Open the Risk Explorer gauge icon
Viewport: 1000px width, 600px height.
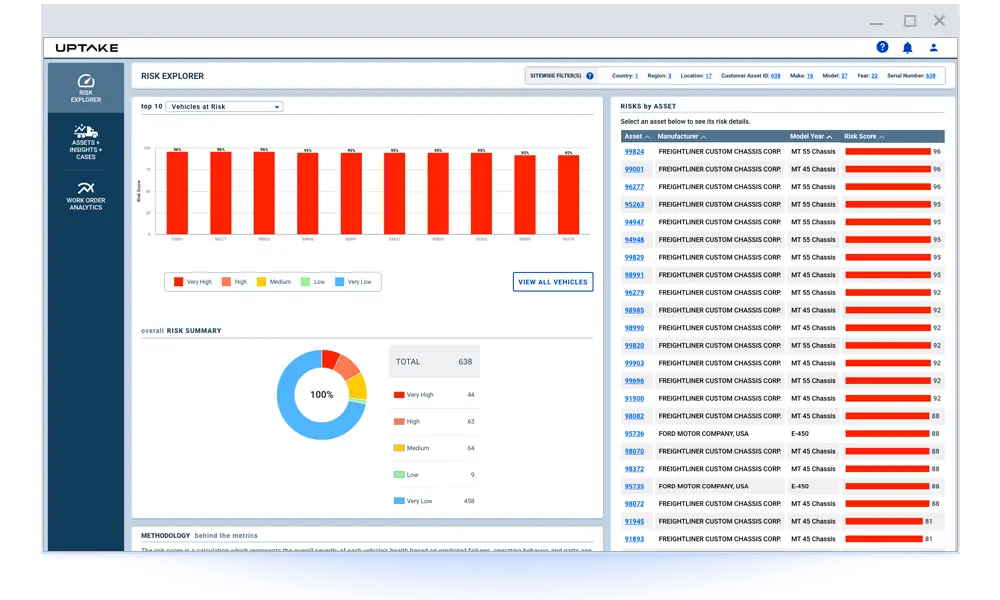point(86,81)
